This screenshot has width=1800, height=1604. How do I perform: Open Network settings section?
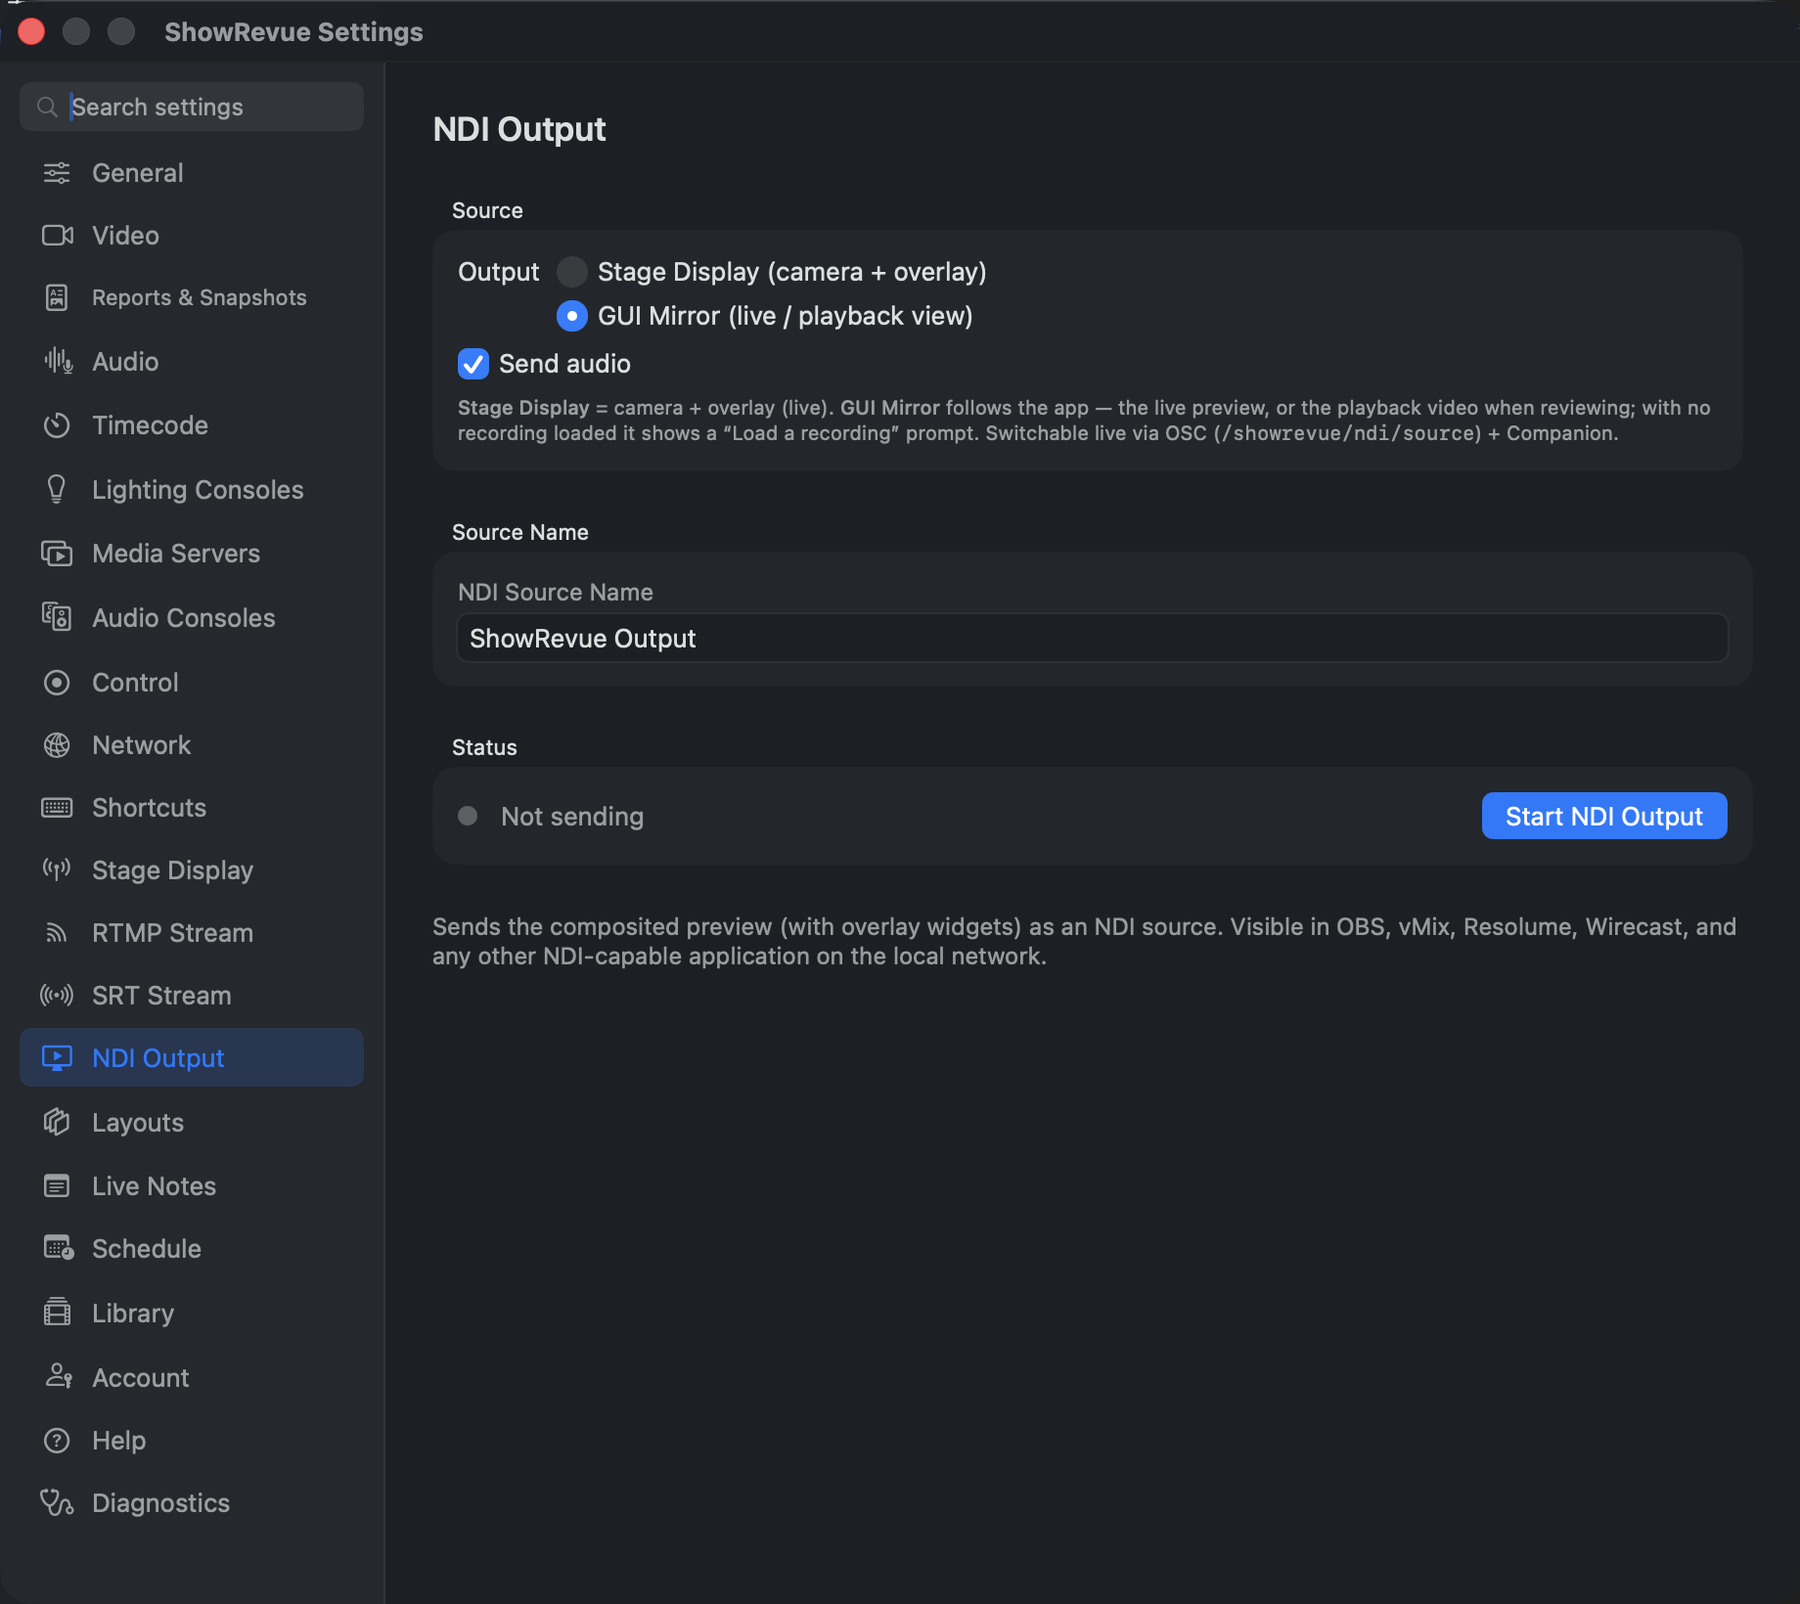point(192,745)
